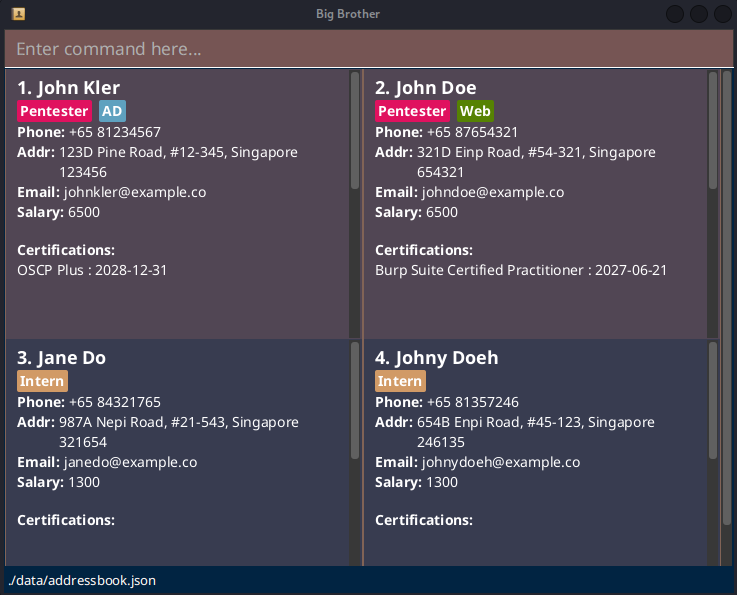Select the '1. John Kler' card title

pyautogui.click(x=69, y=88)
